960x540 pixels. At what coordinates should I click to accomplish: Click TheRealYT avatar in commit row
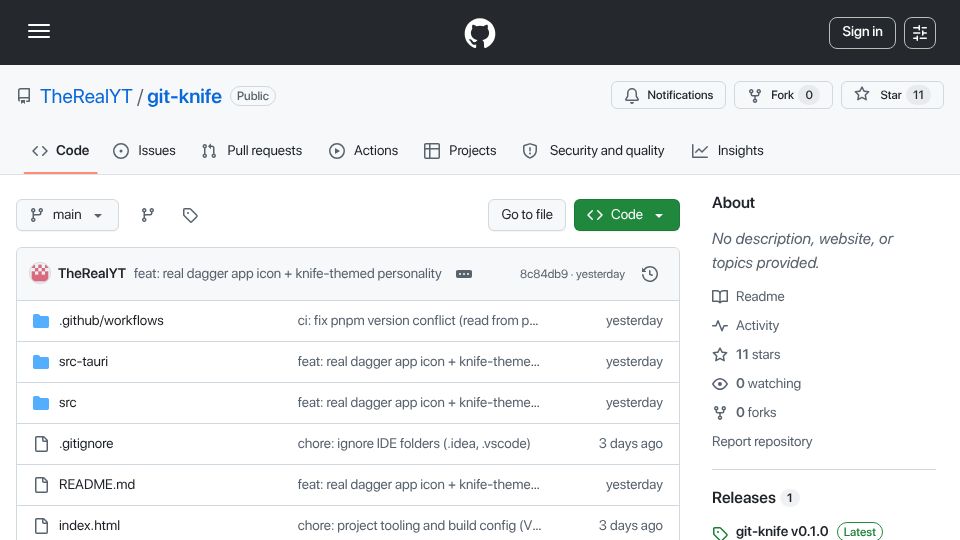pos(40,273)
